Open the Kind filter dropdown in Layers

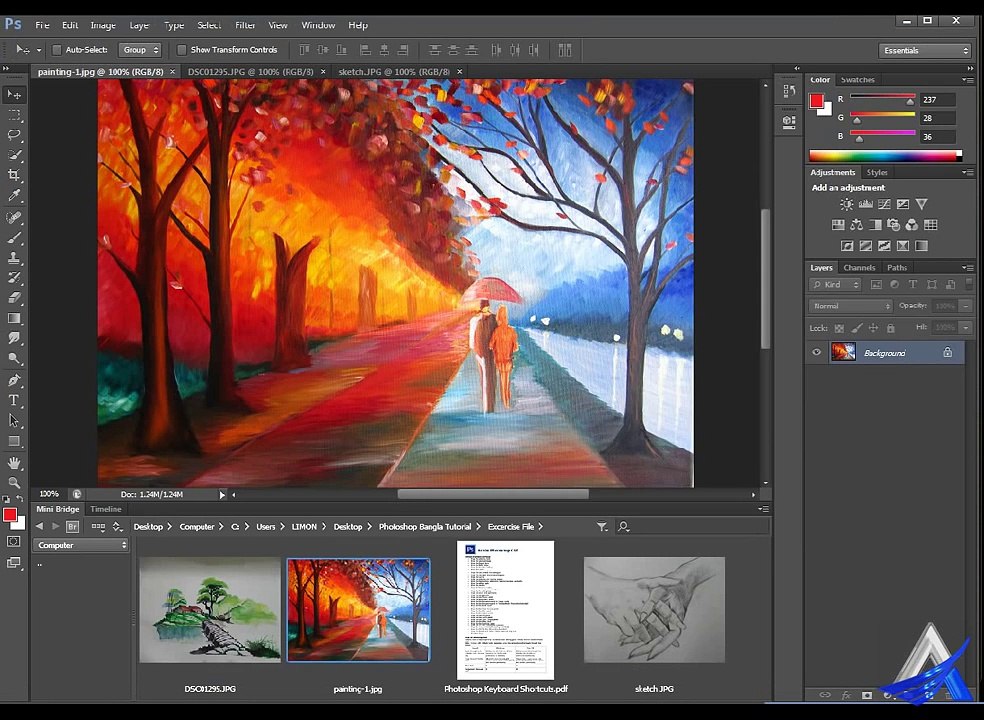coord(835,284)
